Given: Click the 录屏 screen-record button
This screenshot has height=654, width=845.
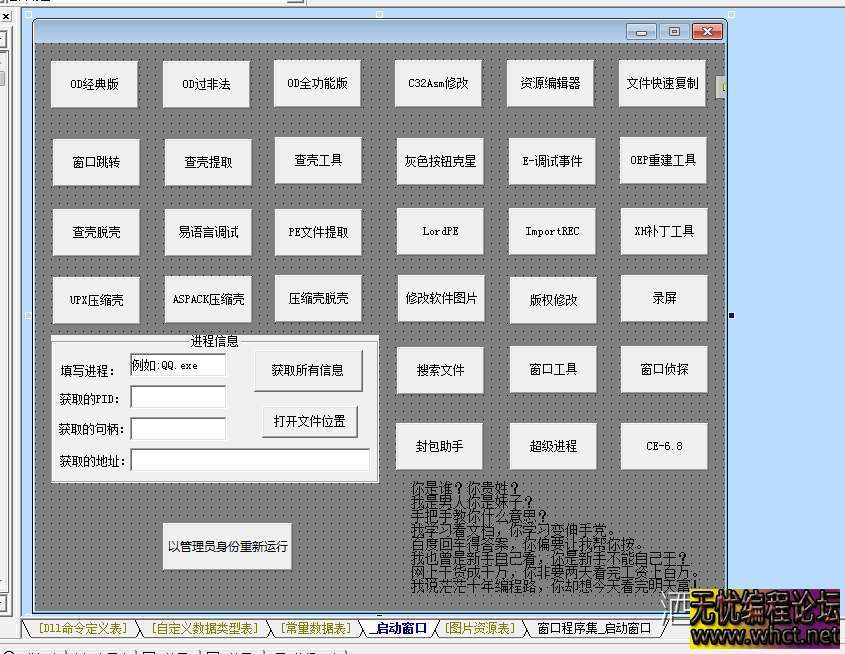Looking at the screenshot, I should (663, 299).
